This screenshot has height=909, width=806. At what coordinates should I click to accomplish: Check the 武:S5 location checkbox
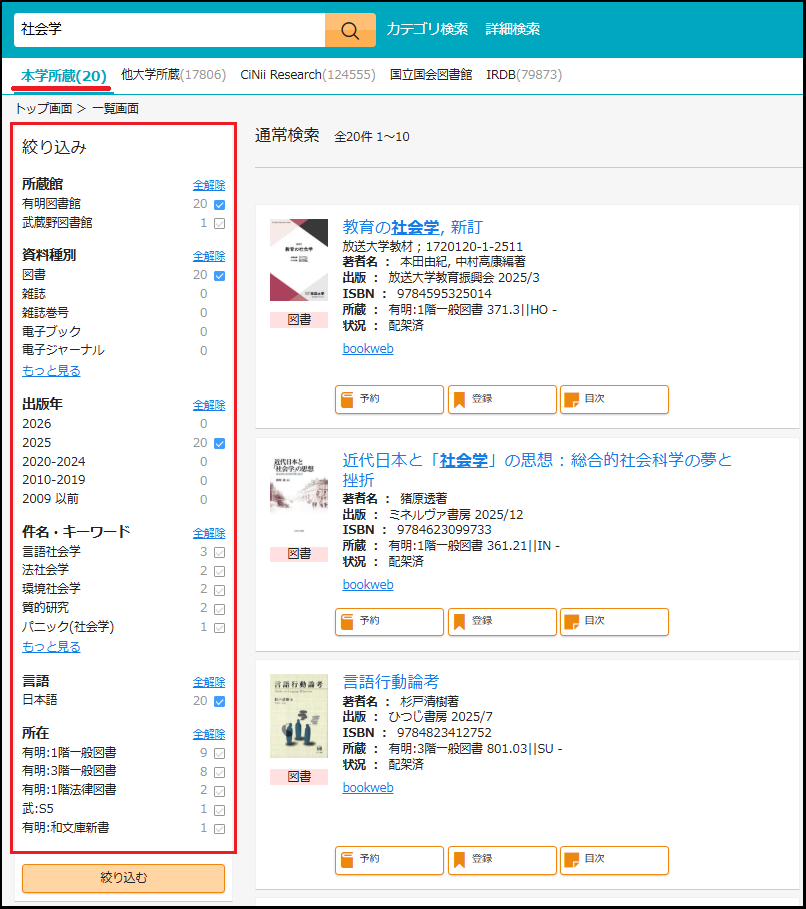pos(219,810)
